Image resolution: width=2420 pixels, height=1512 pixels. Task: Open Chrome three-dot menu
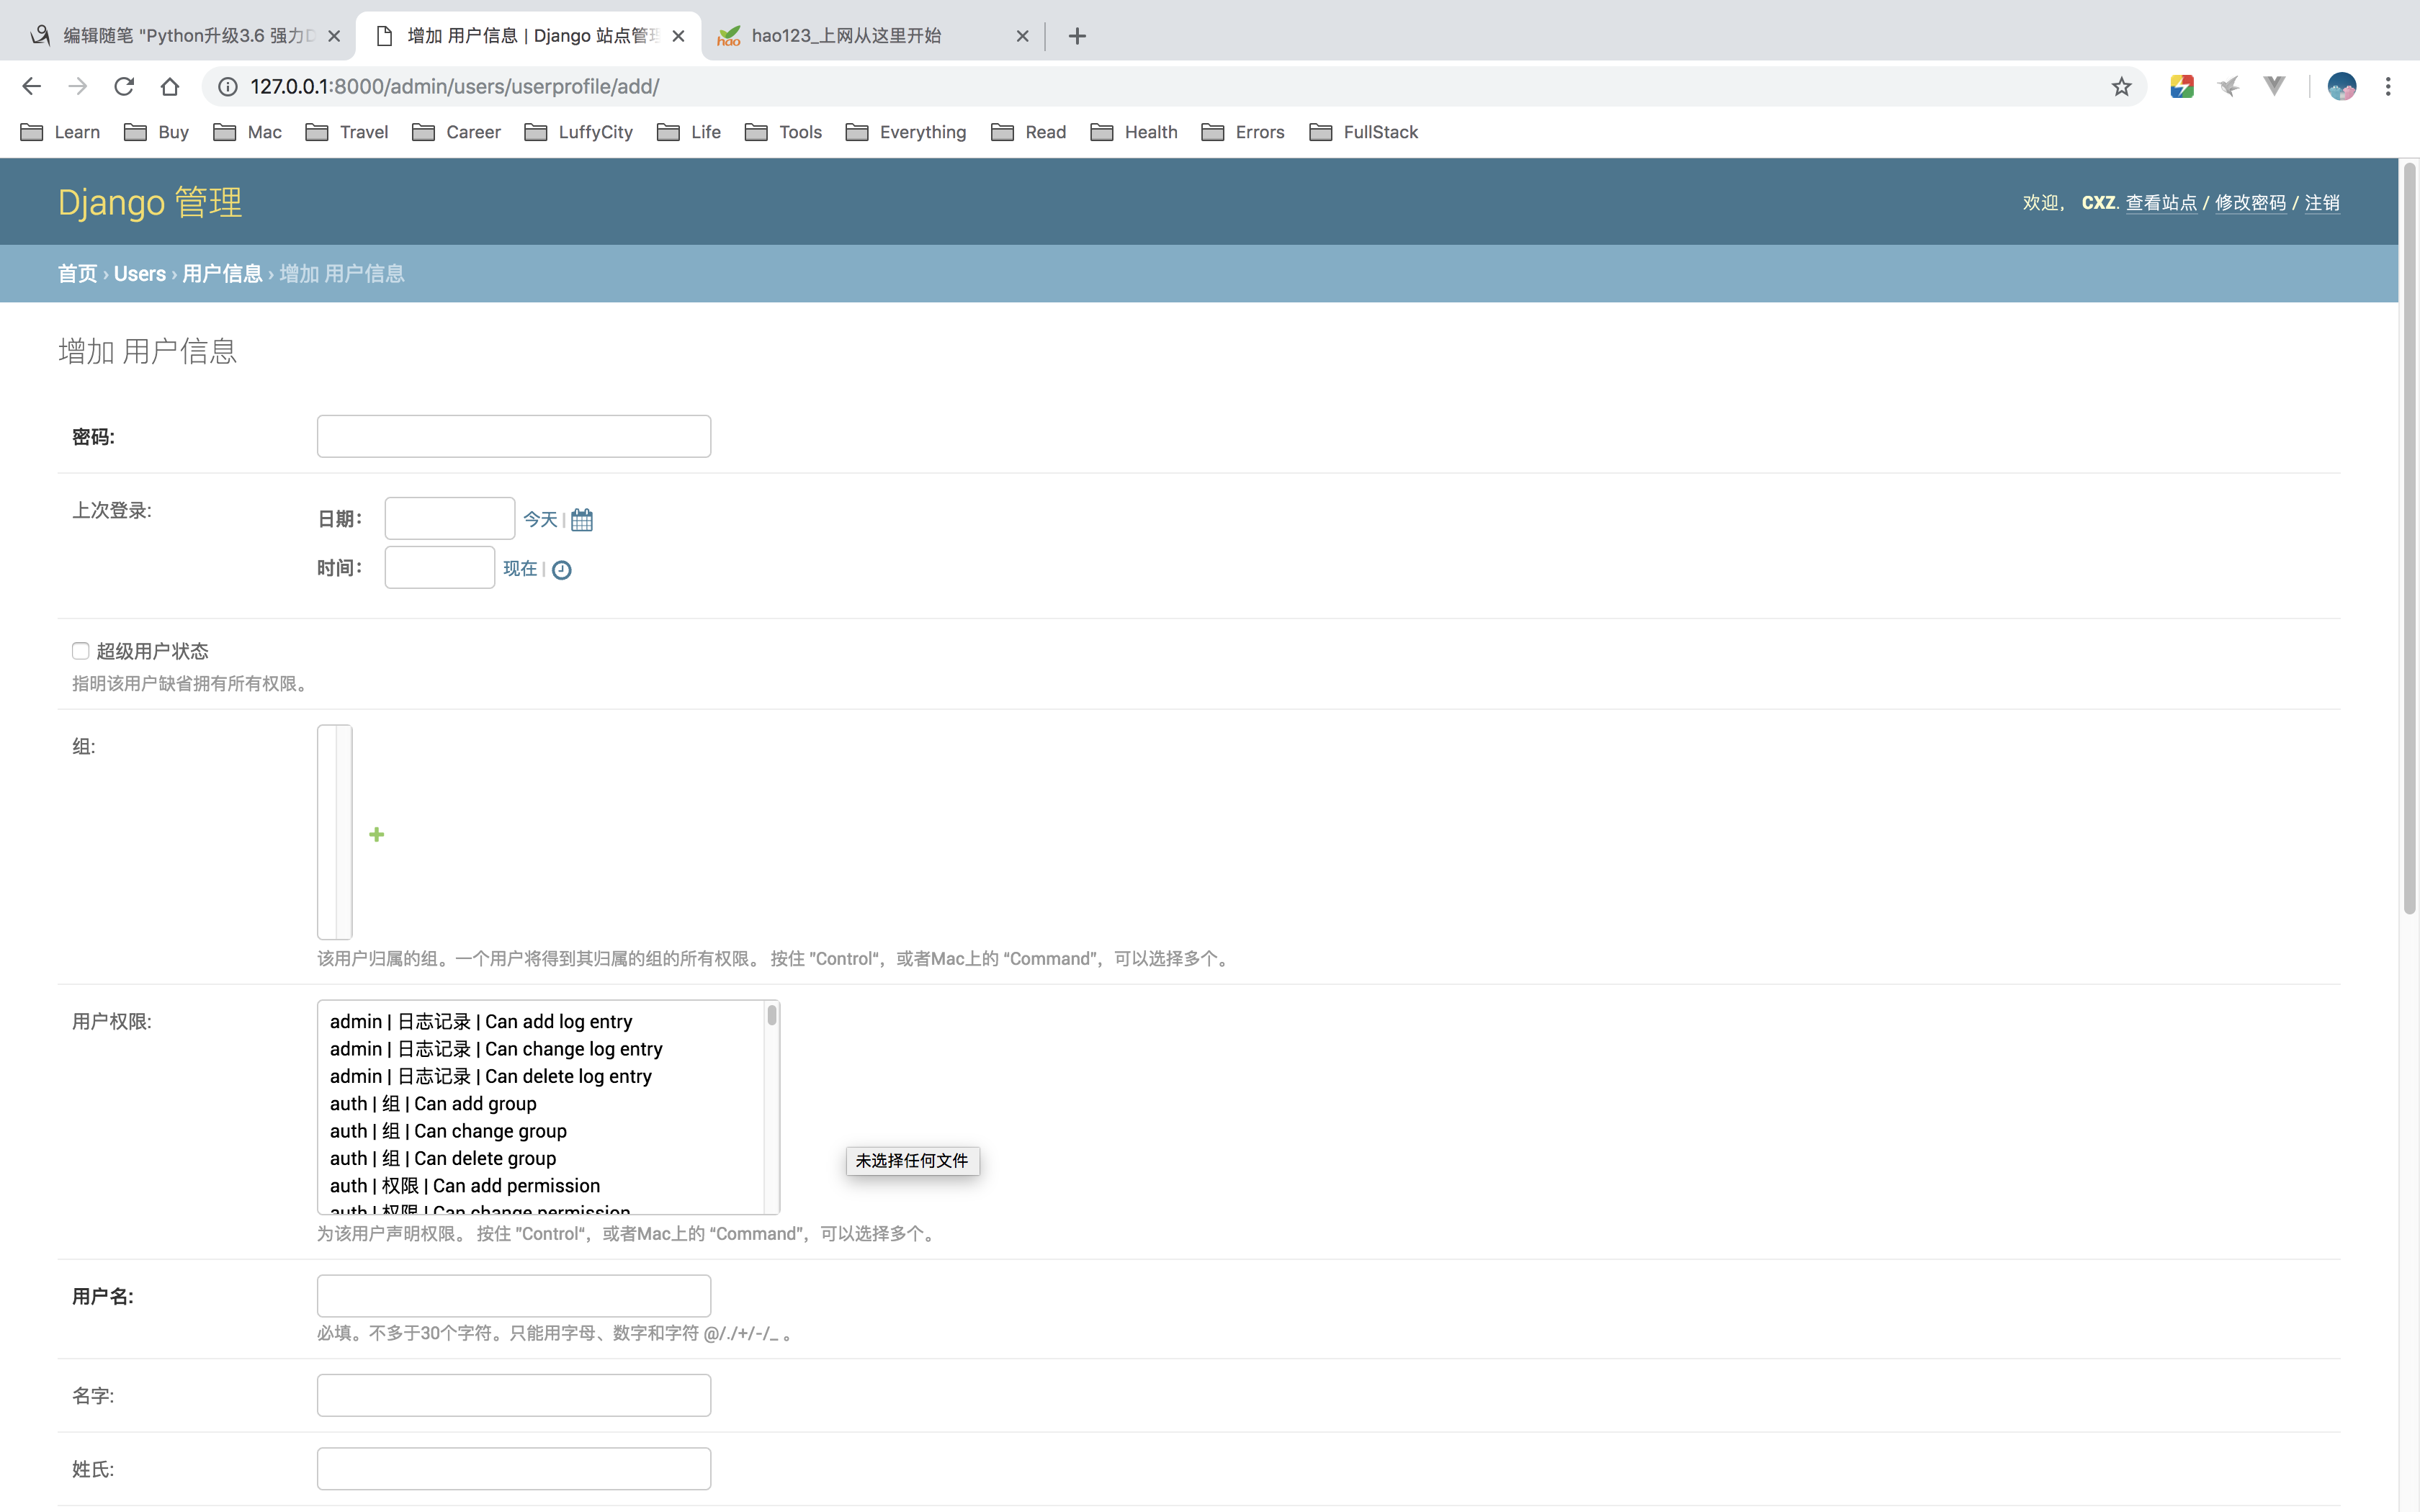(2388, 87)
